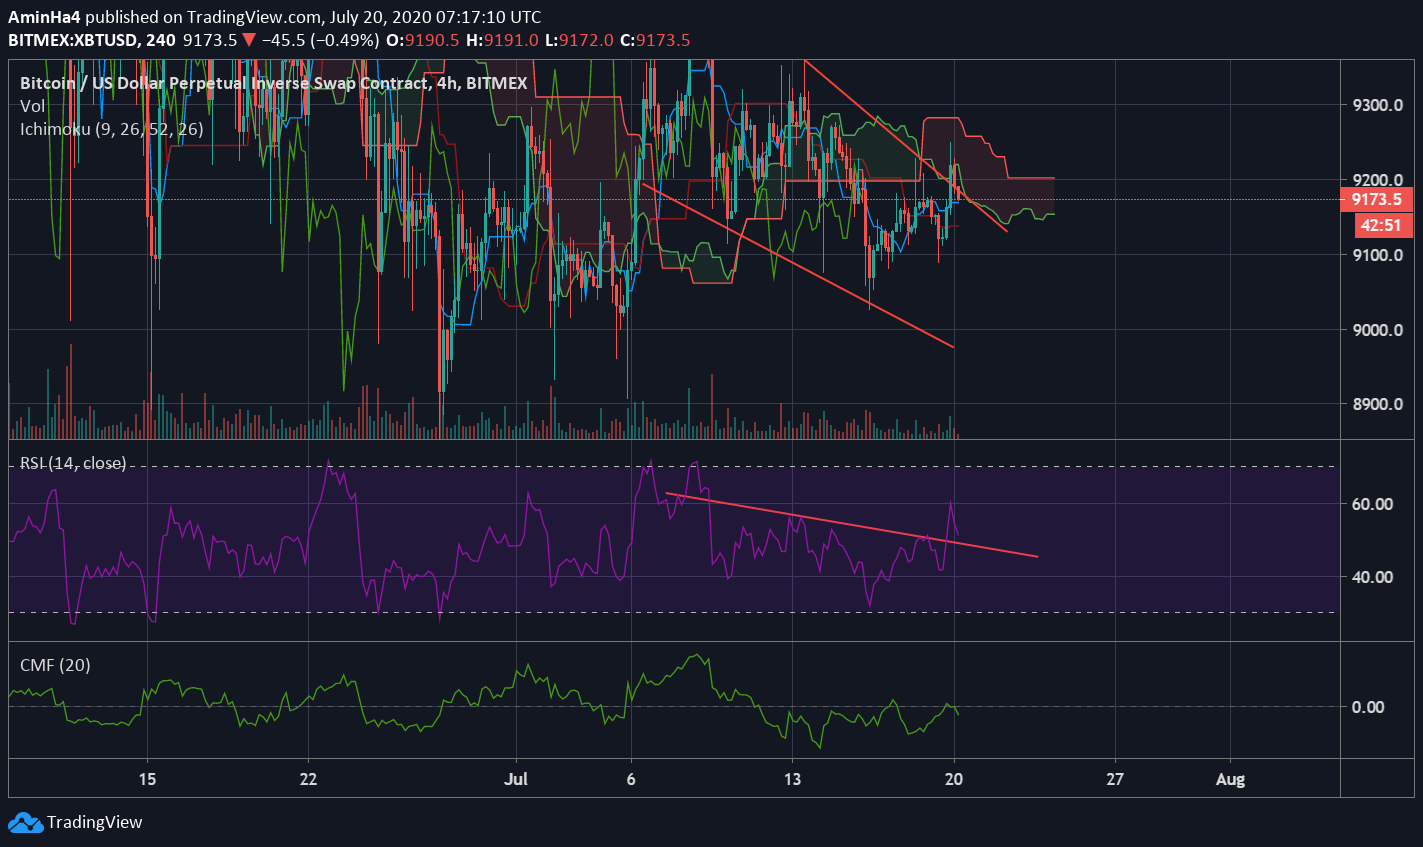Select the Vol indicator label
Image resolution: width=1423 pixels, height=847 pixels.
[32, 106]
